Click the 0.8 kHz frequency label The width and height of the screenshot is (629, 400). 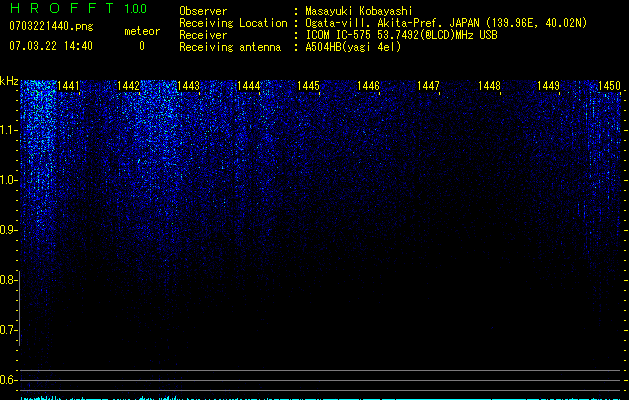(x=8, y=280)
